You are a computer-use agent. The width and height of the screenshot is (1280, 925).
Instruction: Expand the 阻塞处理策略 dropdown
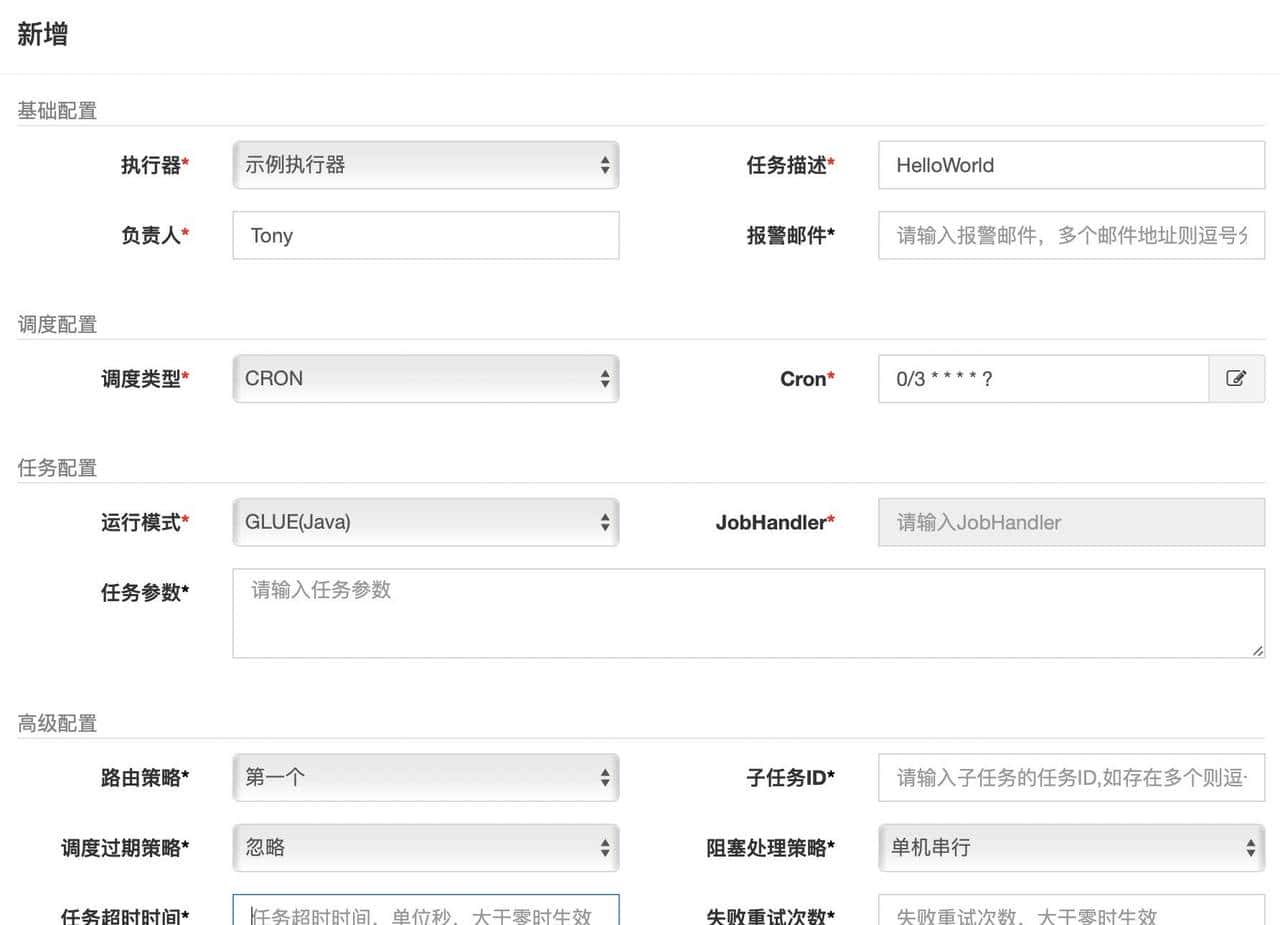point(1070,847)
